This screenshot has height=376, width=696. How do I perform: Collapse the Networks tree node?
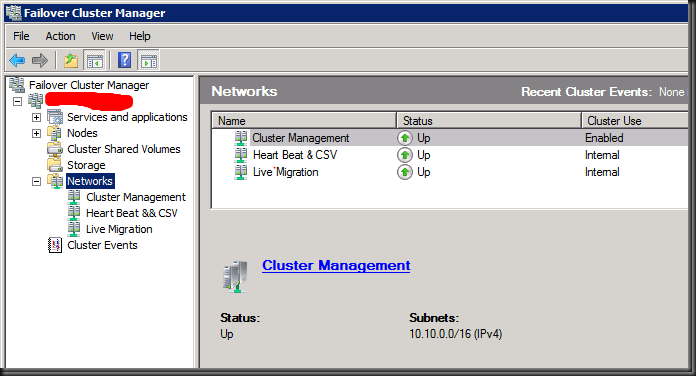pyautogui.click(x=36, y=181)
